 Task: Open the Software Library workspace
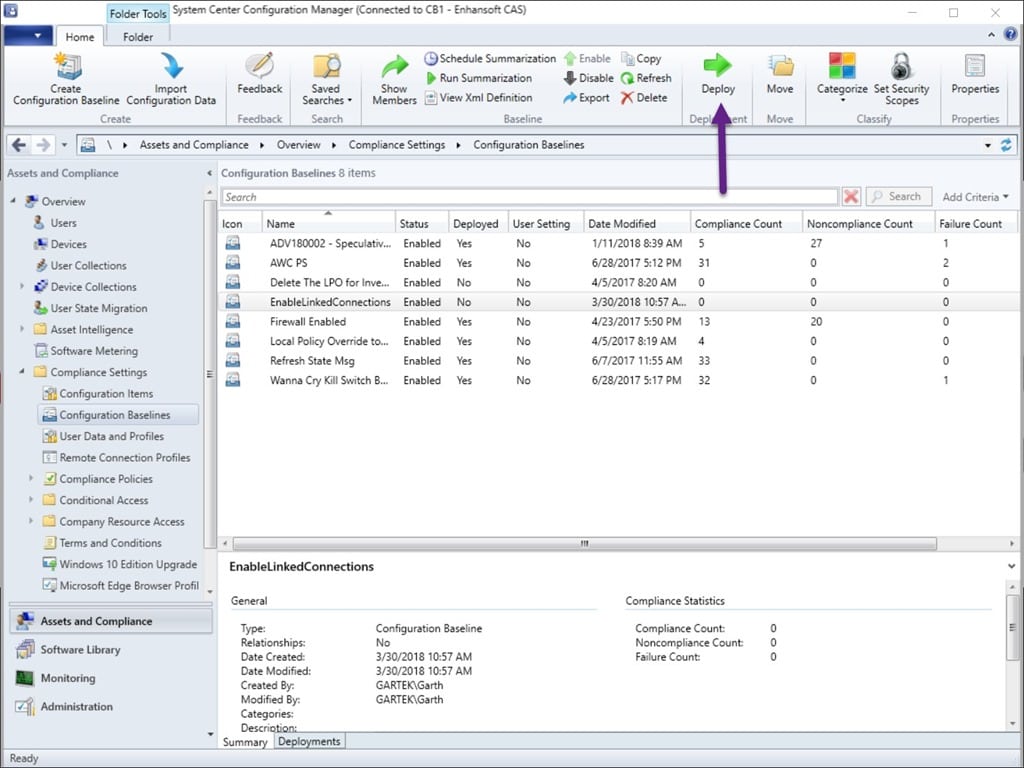click(111, 650)
